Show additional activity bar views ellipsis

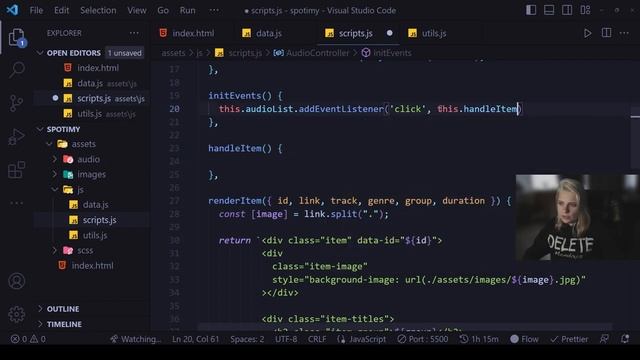tap(17, 203)
